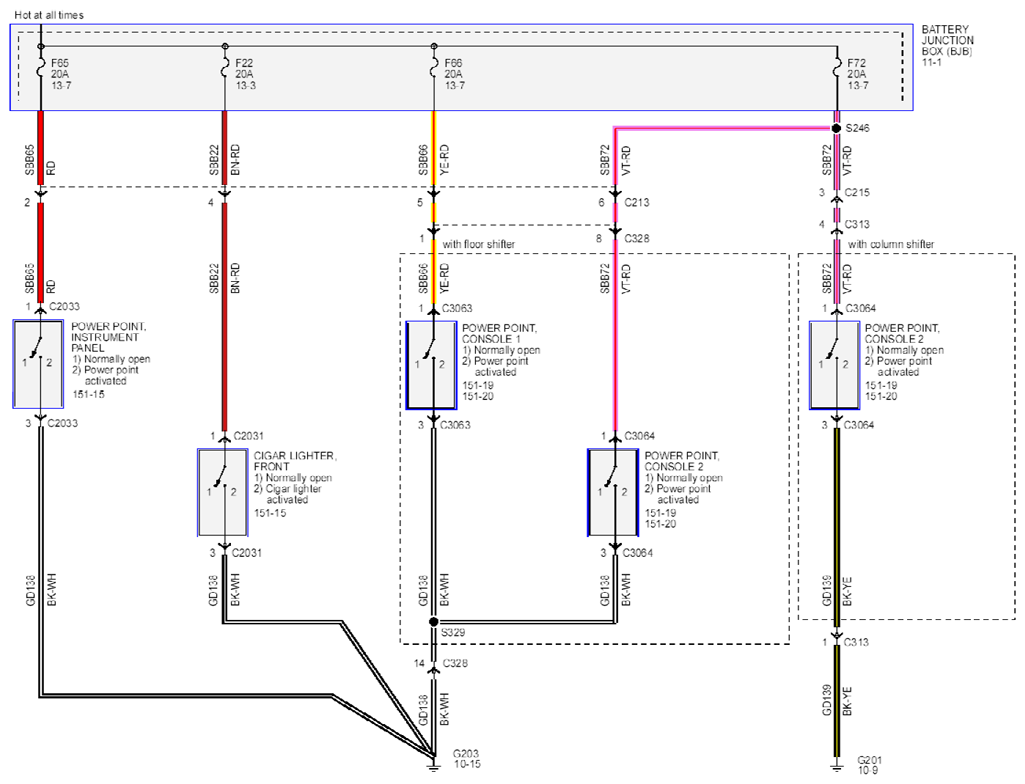Select the "with floor shifter" note
The height and width of the screenshot is (784, 1025).
pyautogui.click(x=479, y=244)
